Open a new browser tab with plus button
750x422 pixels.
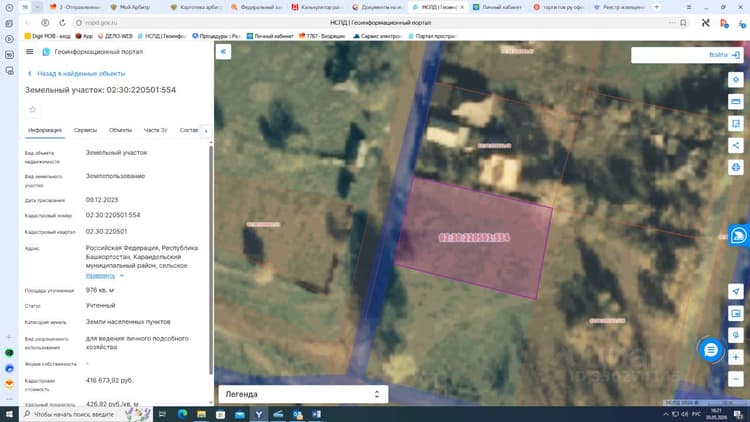[657, 7]
